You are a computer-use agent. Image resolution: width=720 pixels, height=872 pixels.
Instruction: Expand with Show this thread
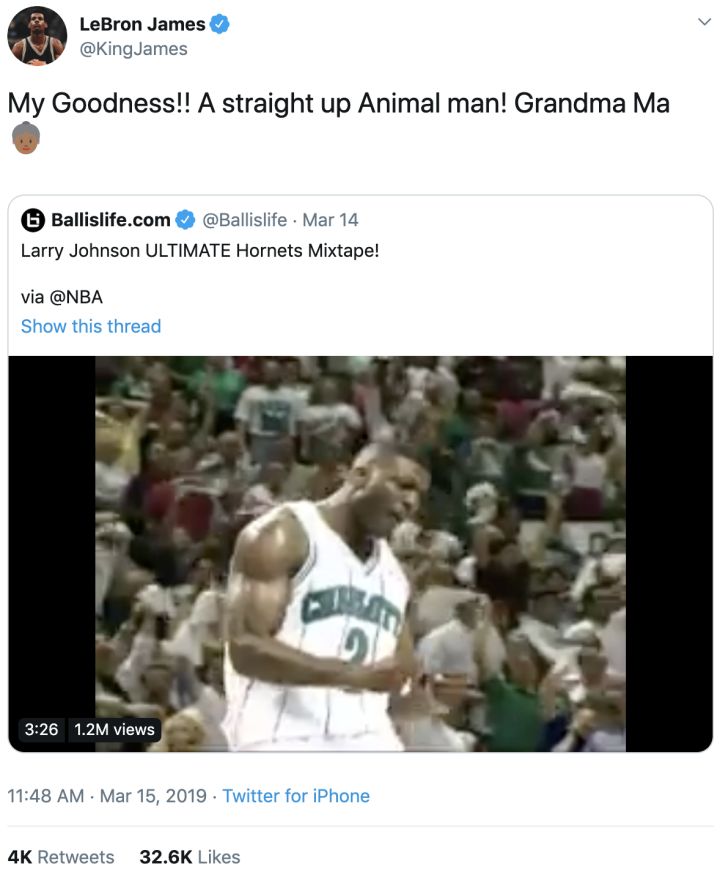click(91, 326)
